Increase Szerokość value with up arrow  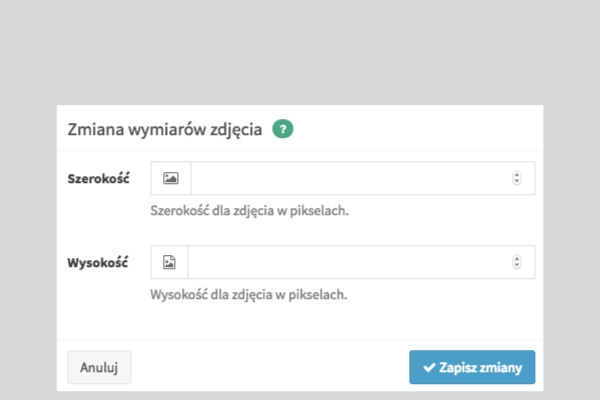point(516,175)
